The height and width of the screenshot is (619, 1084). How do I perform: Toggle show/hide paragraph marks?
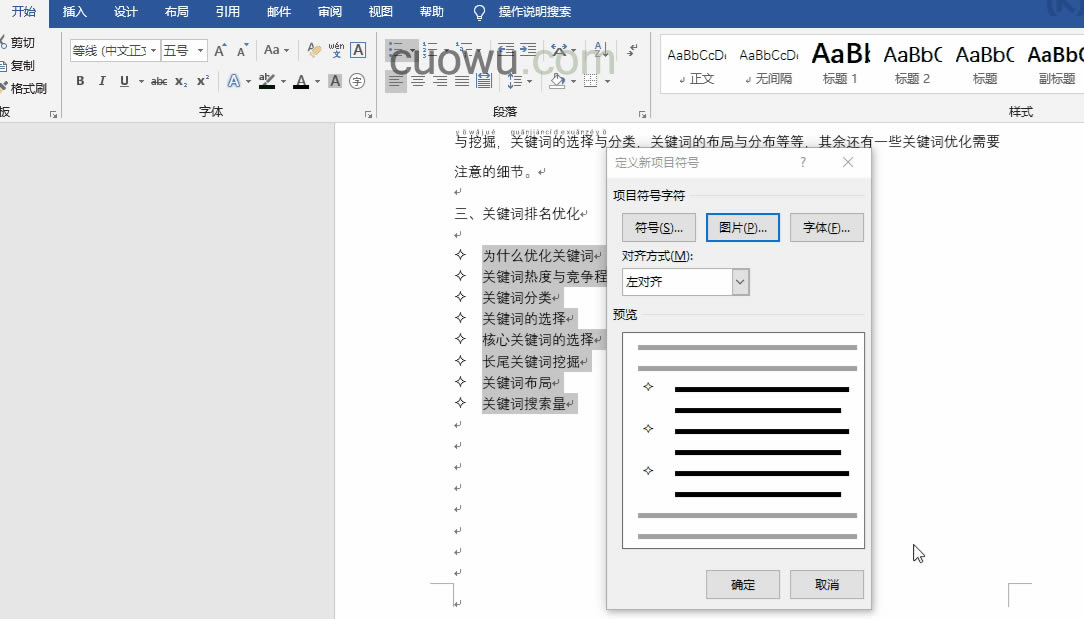pyautogui.click(x=633, y=49)
